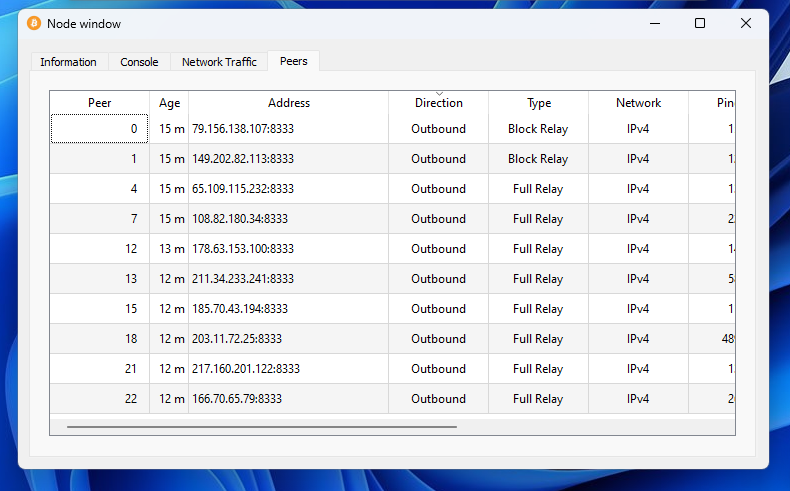Switch to the Information tab
Image resolution: width=790 pixels, height=491 pixels.
69,62
